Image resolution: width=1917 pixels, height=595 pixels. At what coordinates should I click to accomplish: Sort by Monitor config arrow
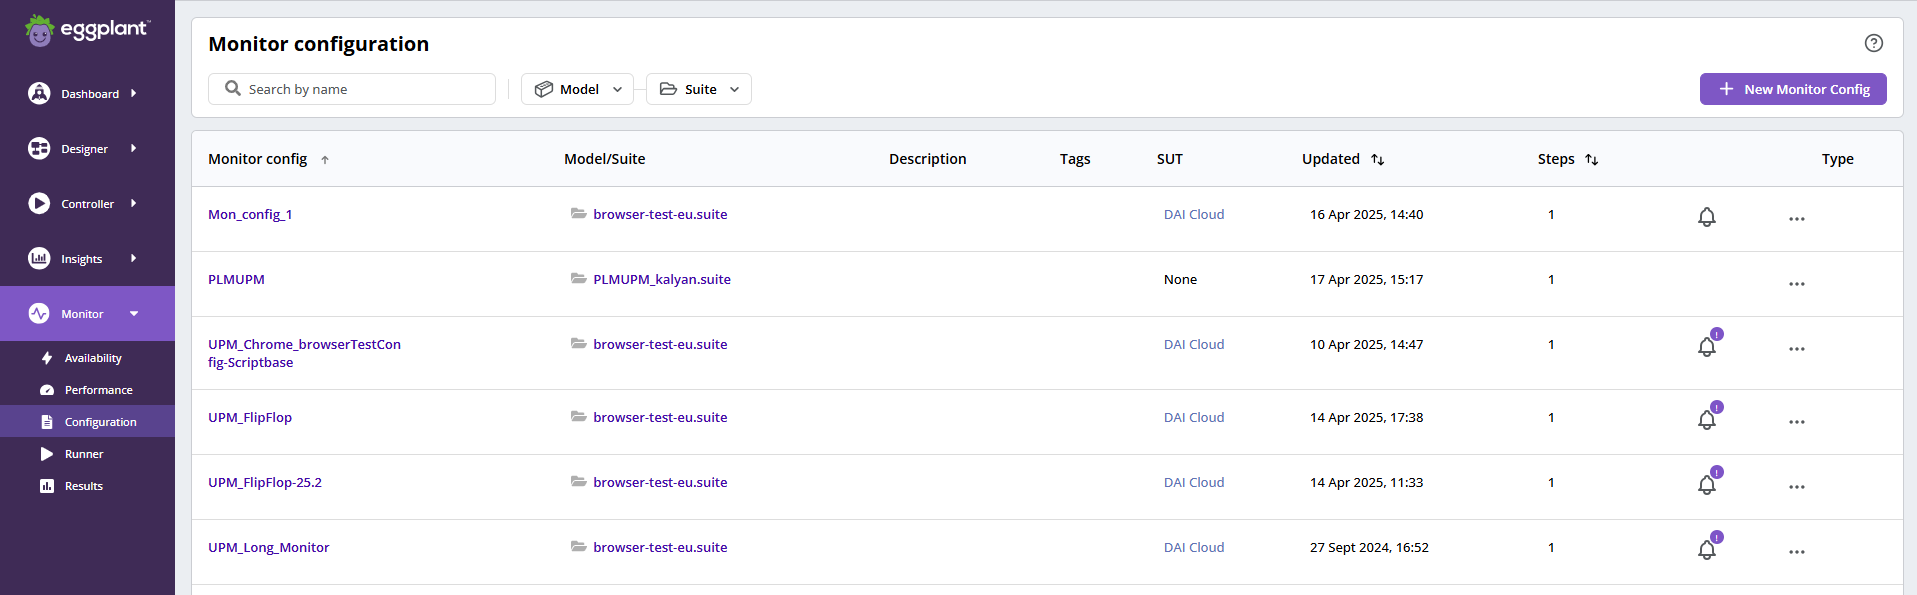click(325, 160)
